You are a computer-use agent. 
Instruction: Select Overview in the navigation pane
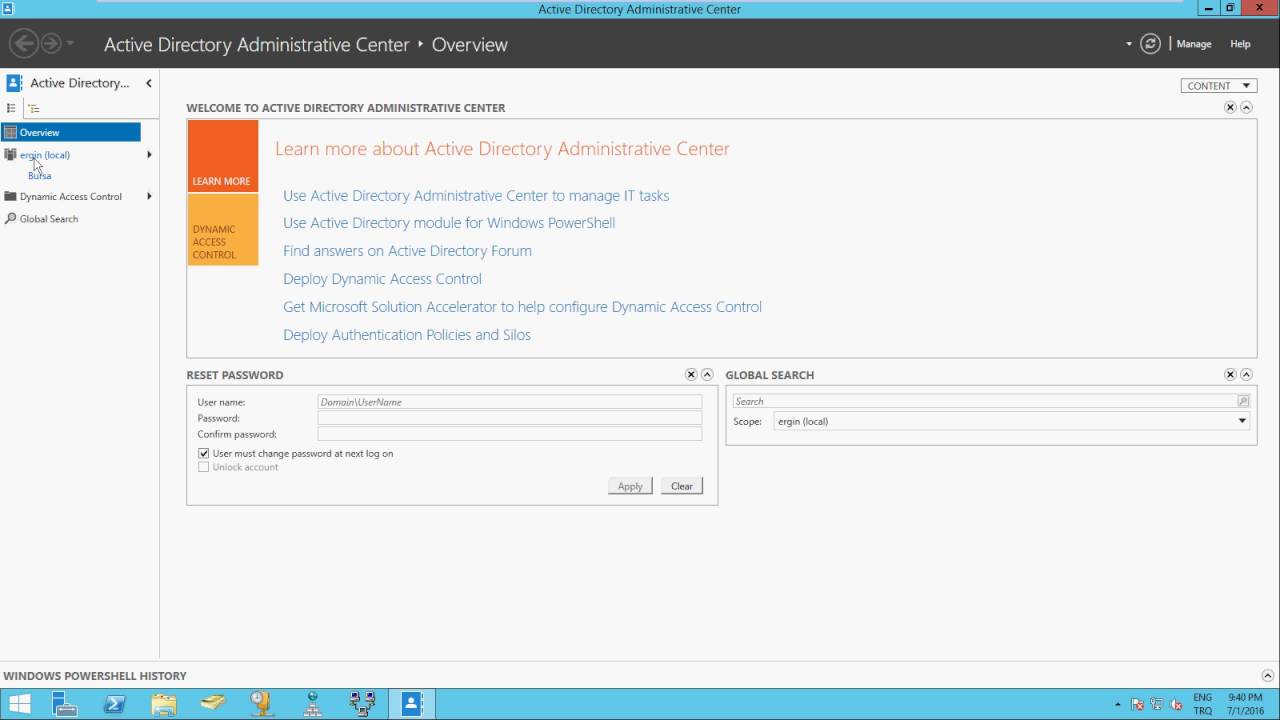click(x=70, y=132)
